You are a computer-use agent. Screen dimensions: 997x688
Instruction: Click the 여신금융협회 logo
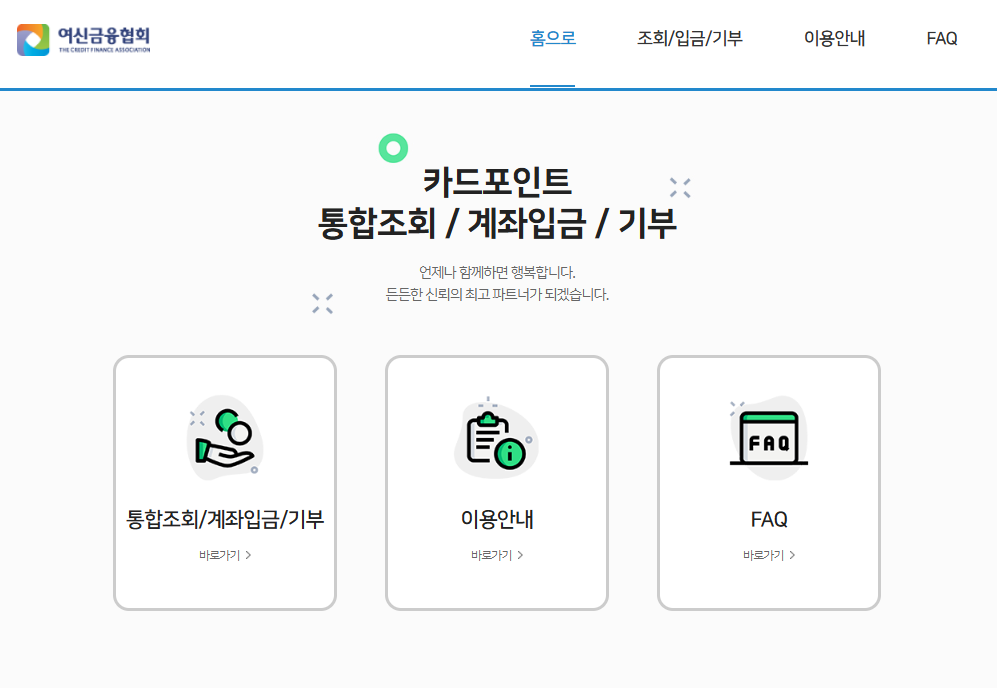pyautogui.click(x=84, y=39)
